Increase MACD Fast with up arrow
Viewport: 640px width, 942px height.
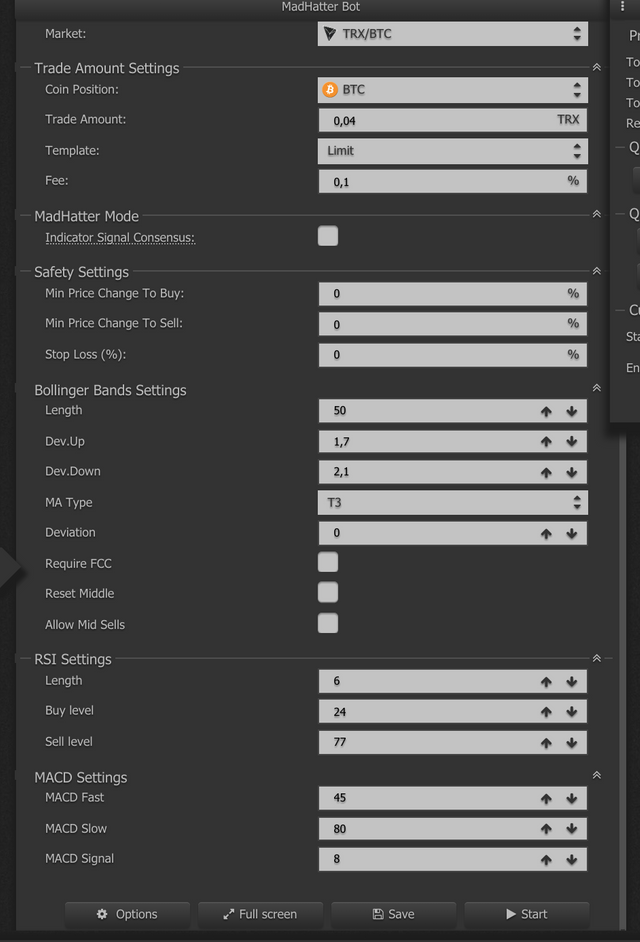pos(546,799)
